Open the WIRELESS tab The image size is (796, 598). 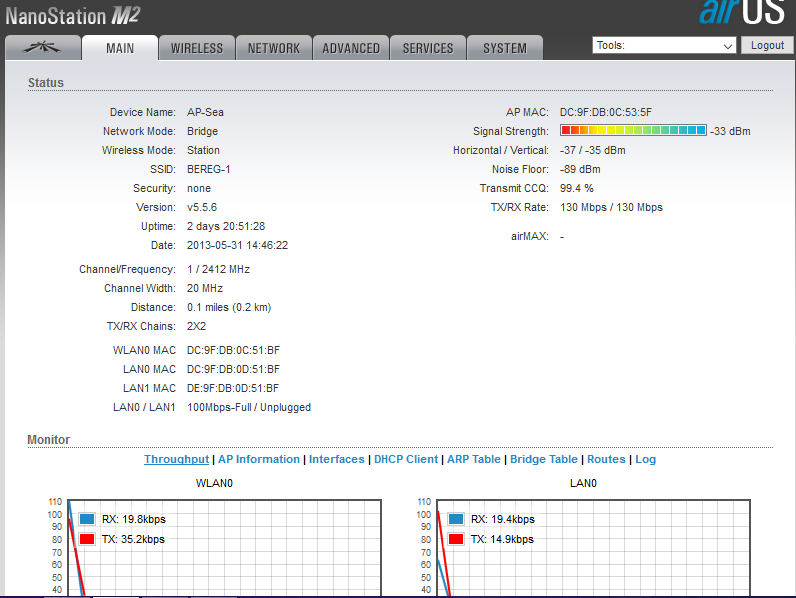tap(197, 48)
